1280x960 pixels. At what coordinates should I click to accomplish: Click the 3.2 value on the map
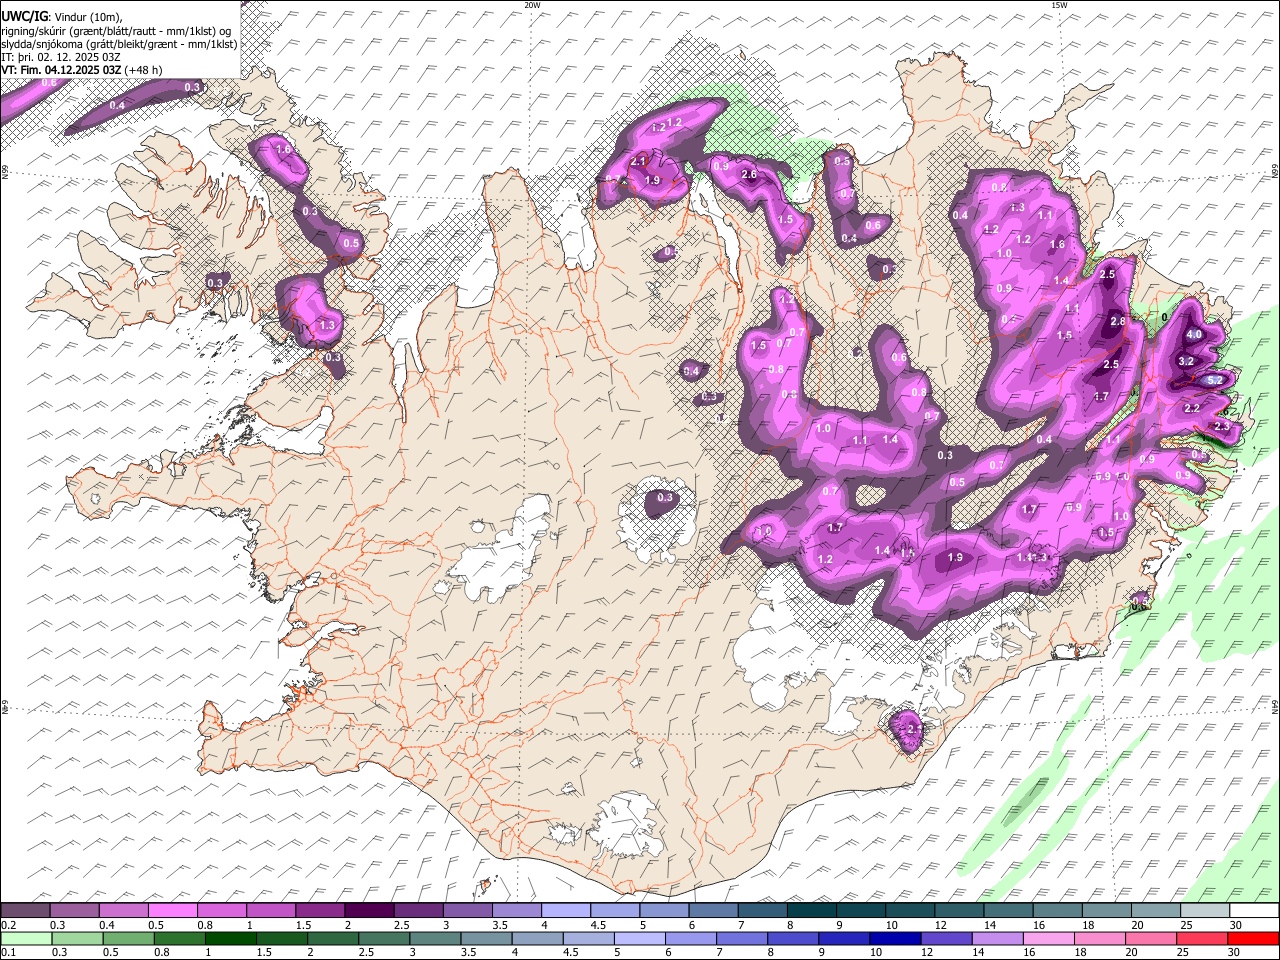(1187, 361)
